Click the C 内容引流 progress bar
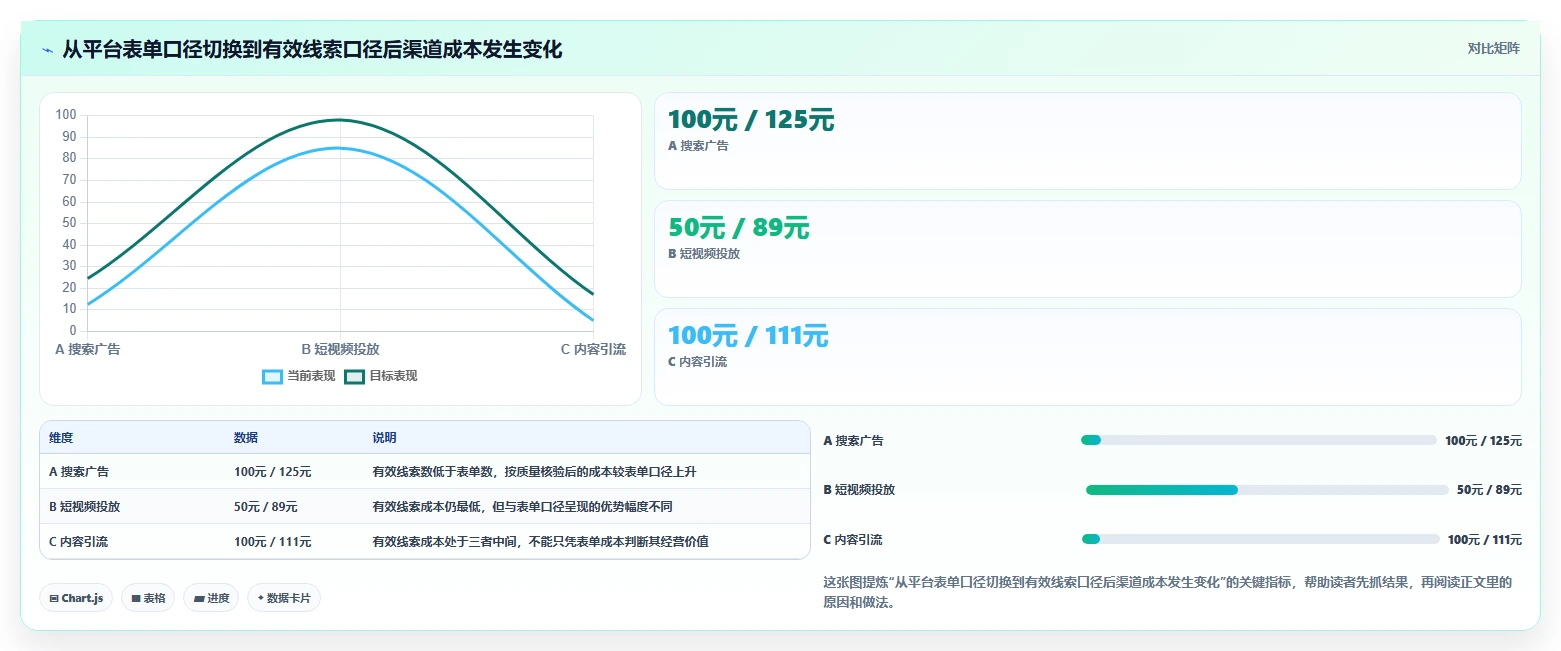The height and width of the screenshot is (651, 1561). pos(1260,539)
